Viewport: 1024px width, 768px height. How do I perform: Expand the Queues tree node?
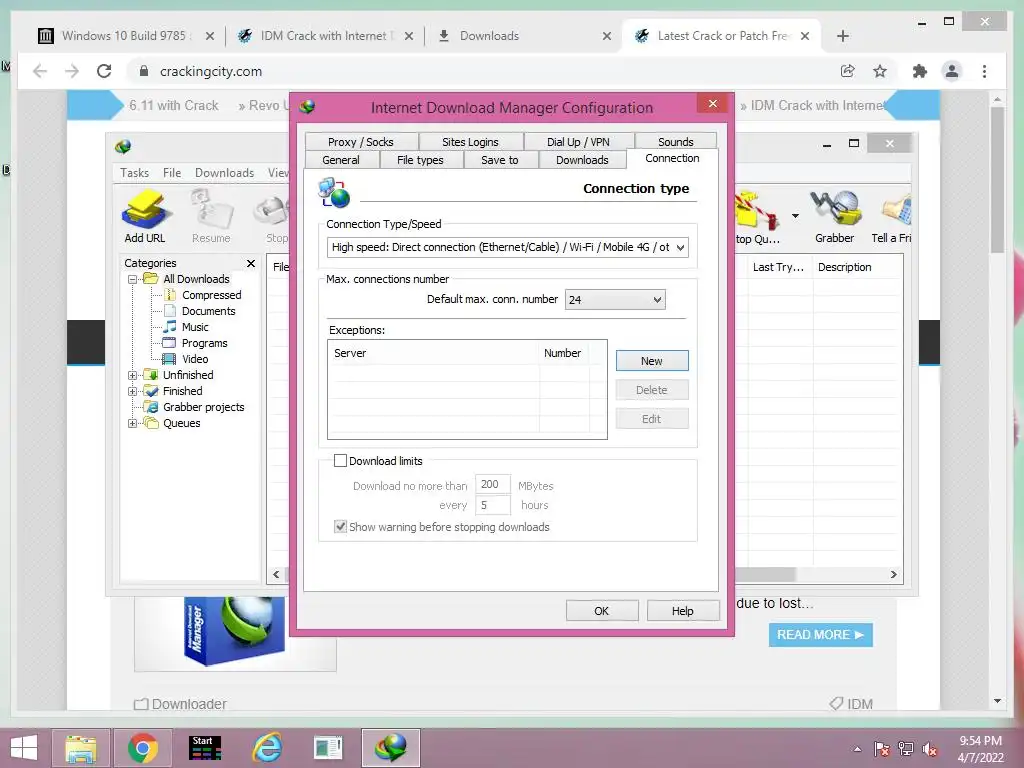click(133, 423)
